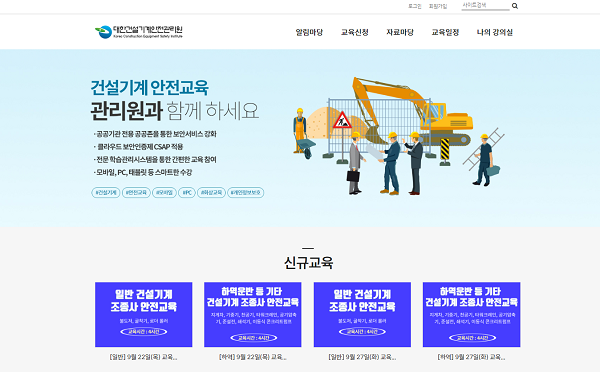
Task: Open the 교육신청 menu
Action: (354, 32)
